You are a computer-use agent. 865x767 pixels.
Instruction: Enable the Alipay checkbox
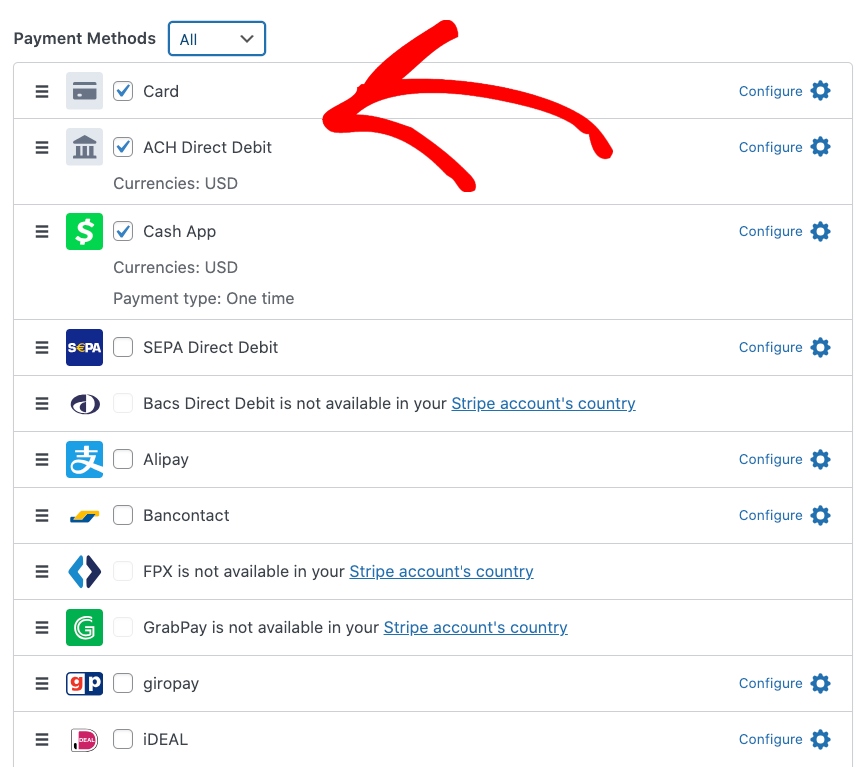tap(123, 459)
